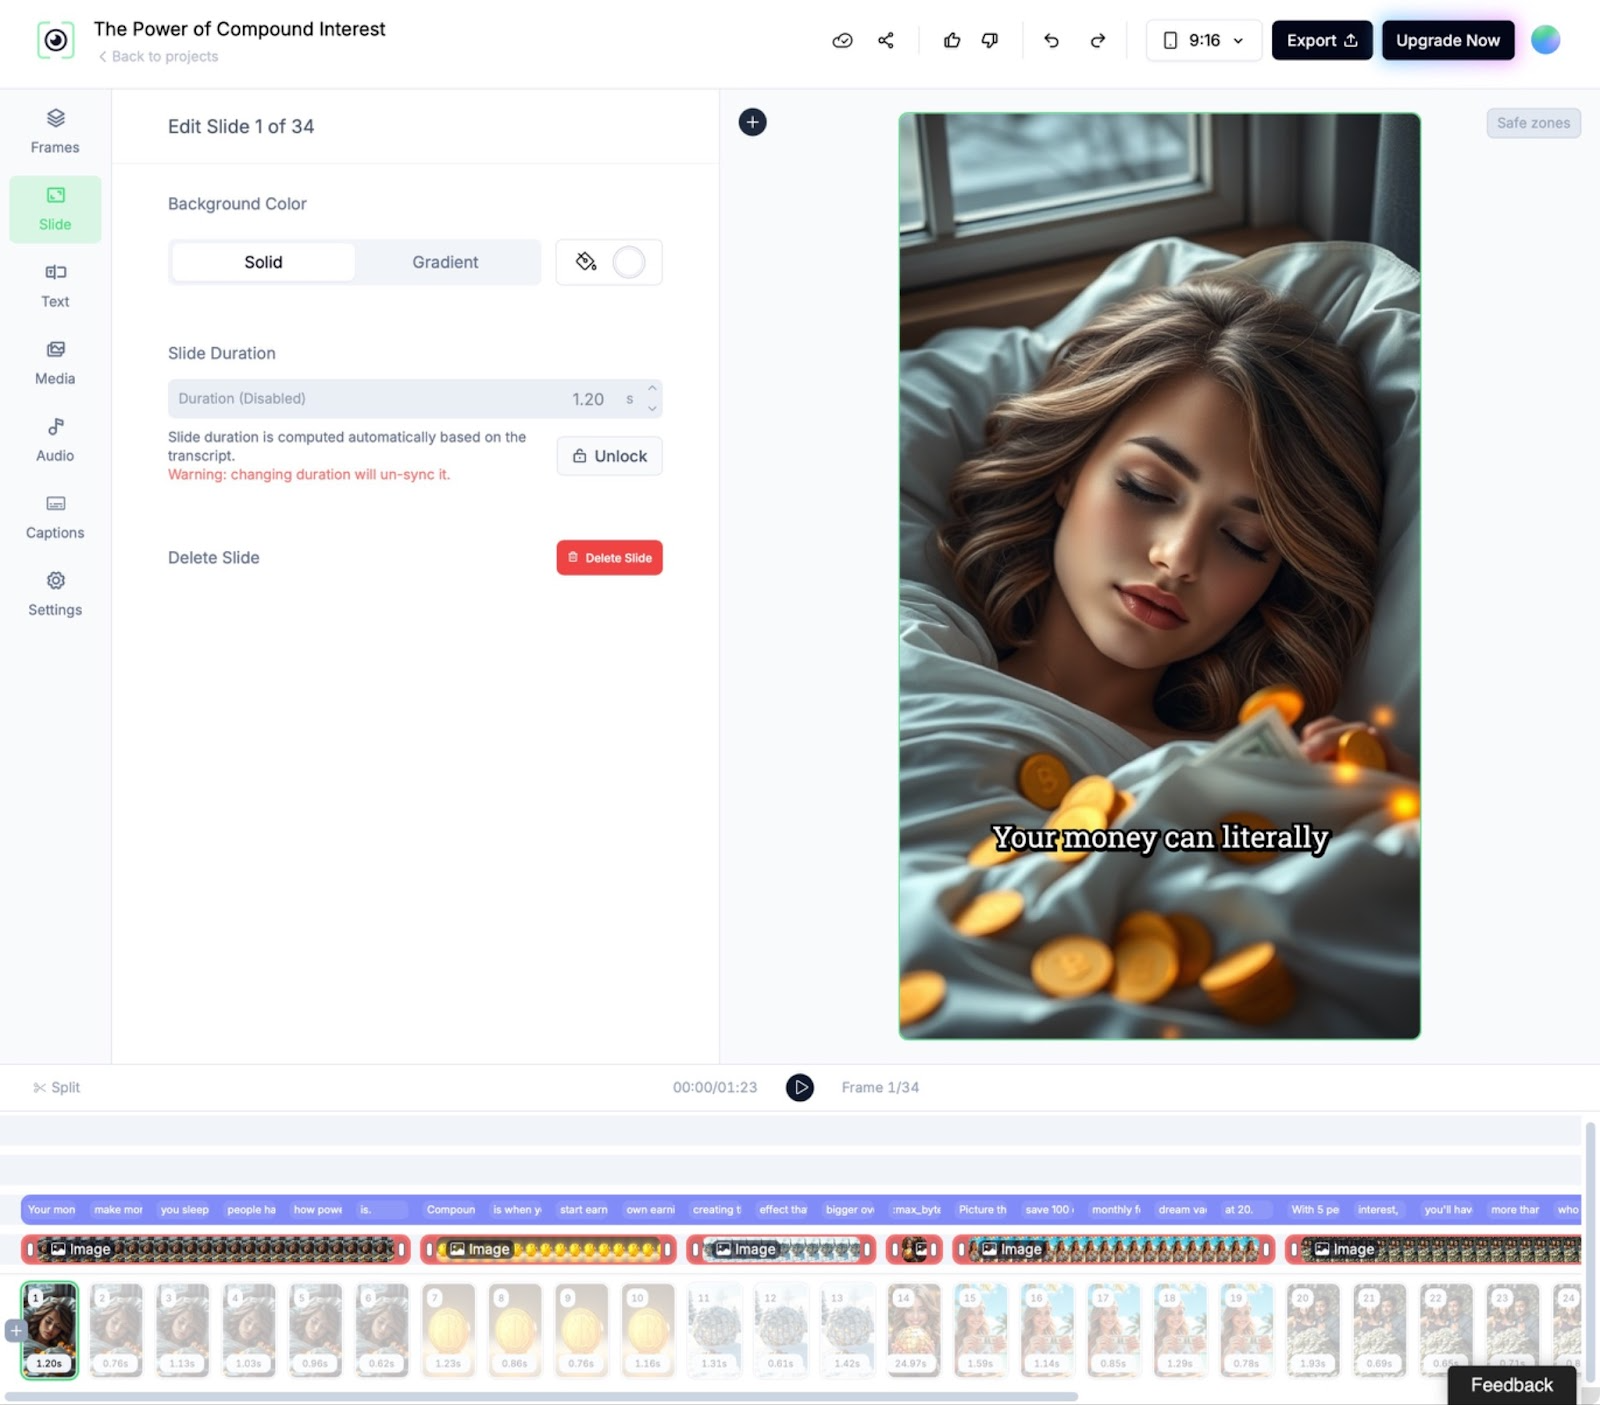The height and width of the screenshot is (1405, 1600).
Task: Open the Text panel
Action: 55,286
